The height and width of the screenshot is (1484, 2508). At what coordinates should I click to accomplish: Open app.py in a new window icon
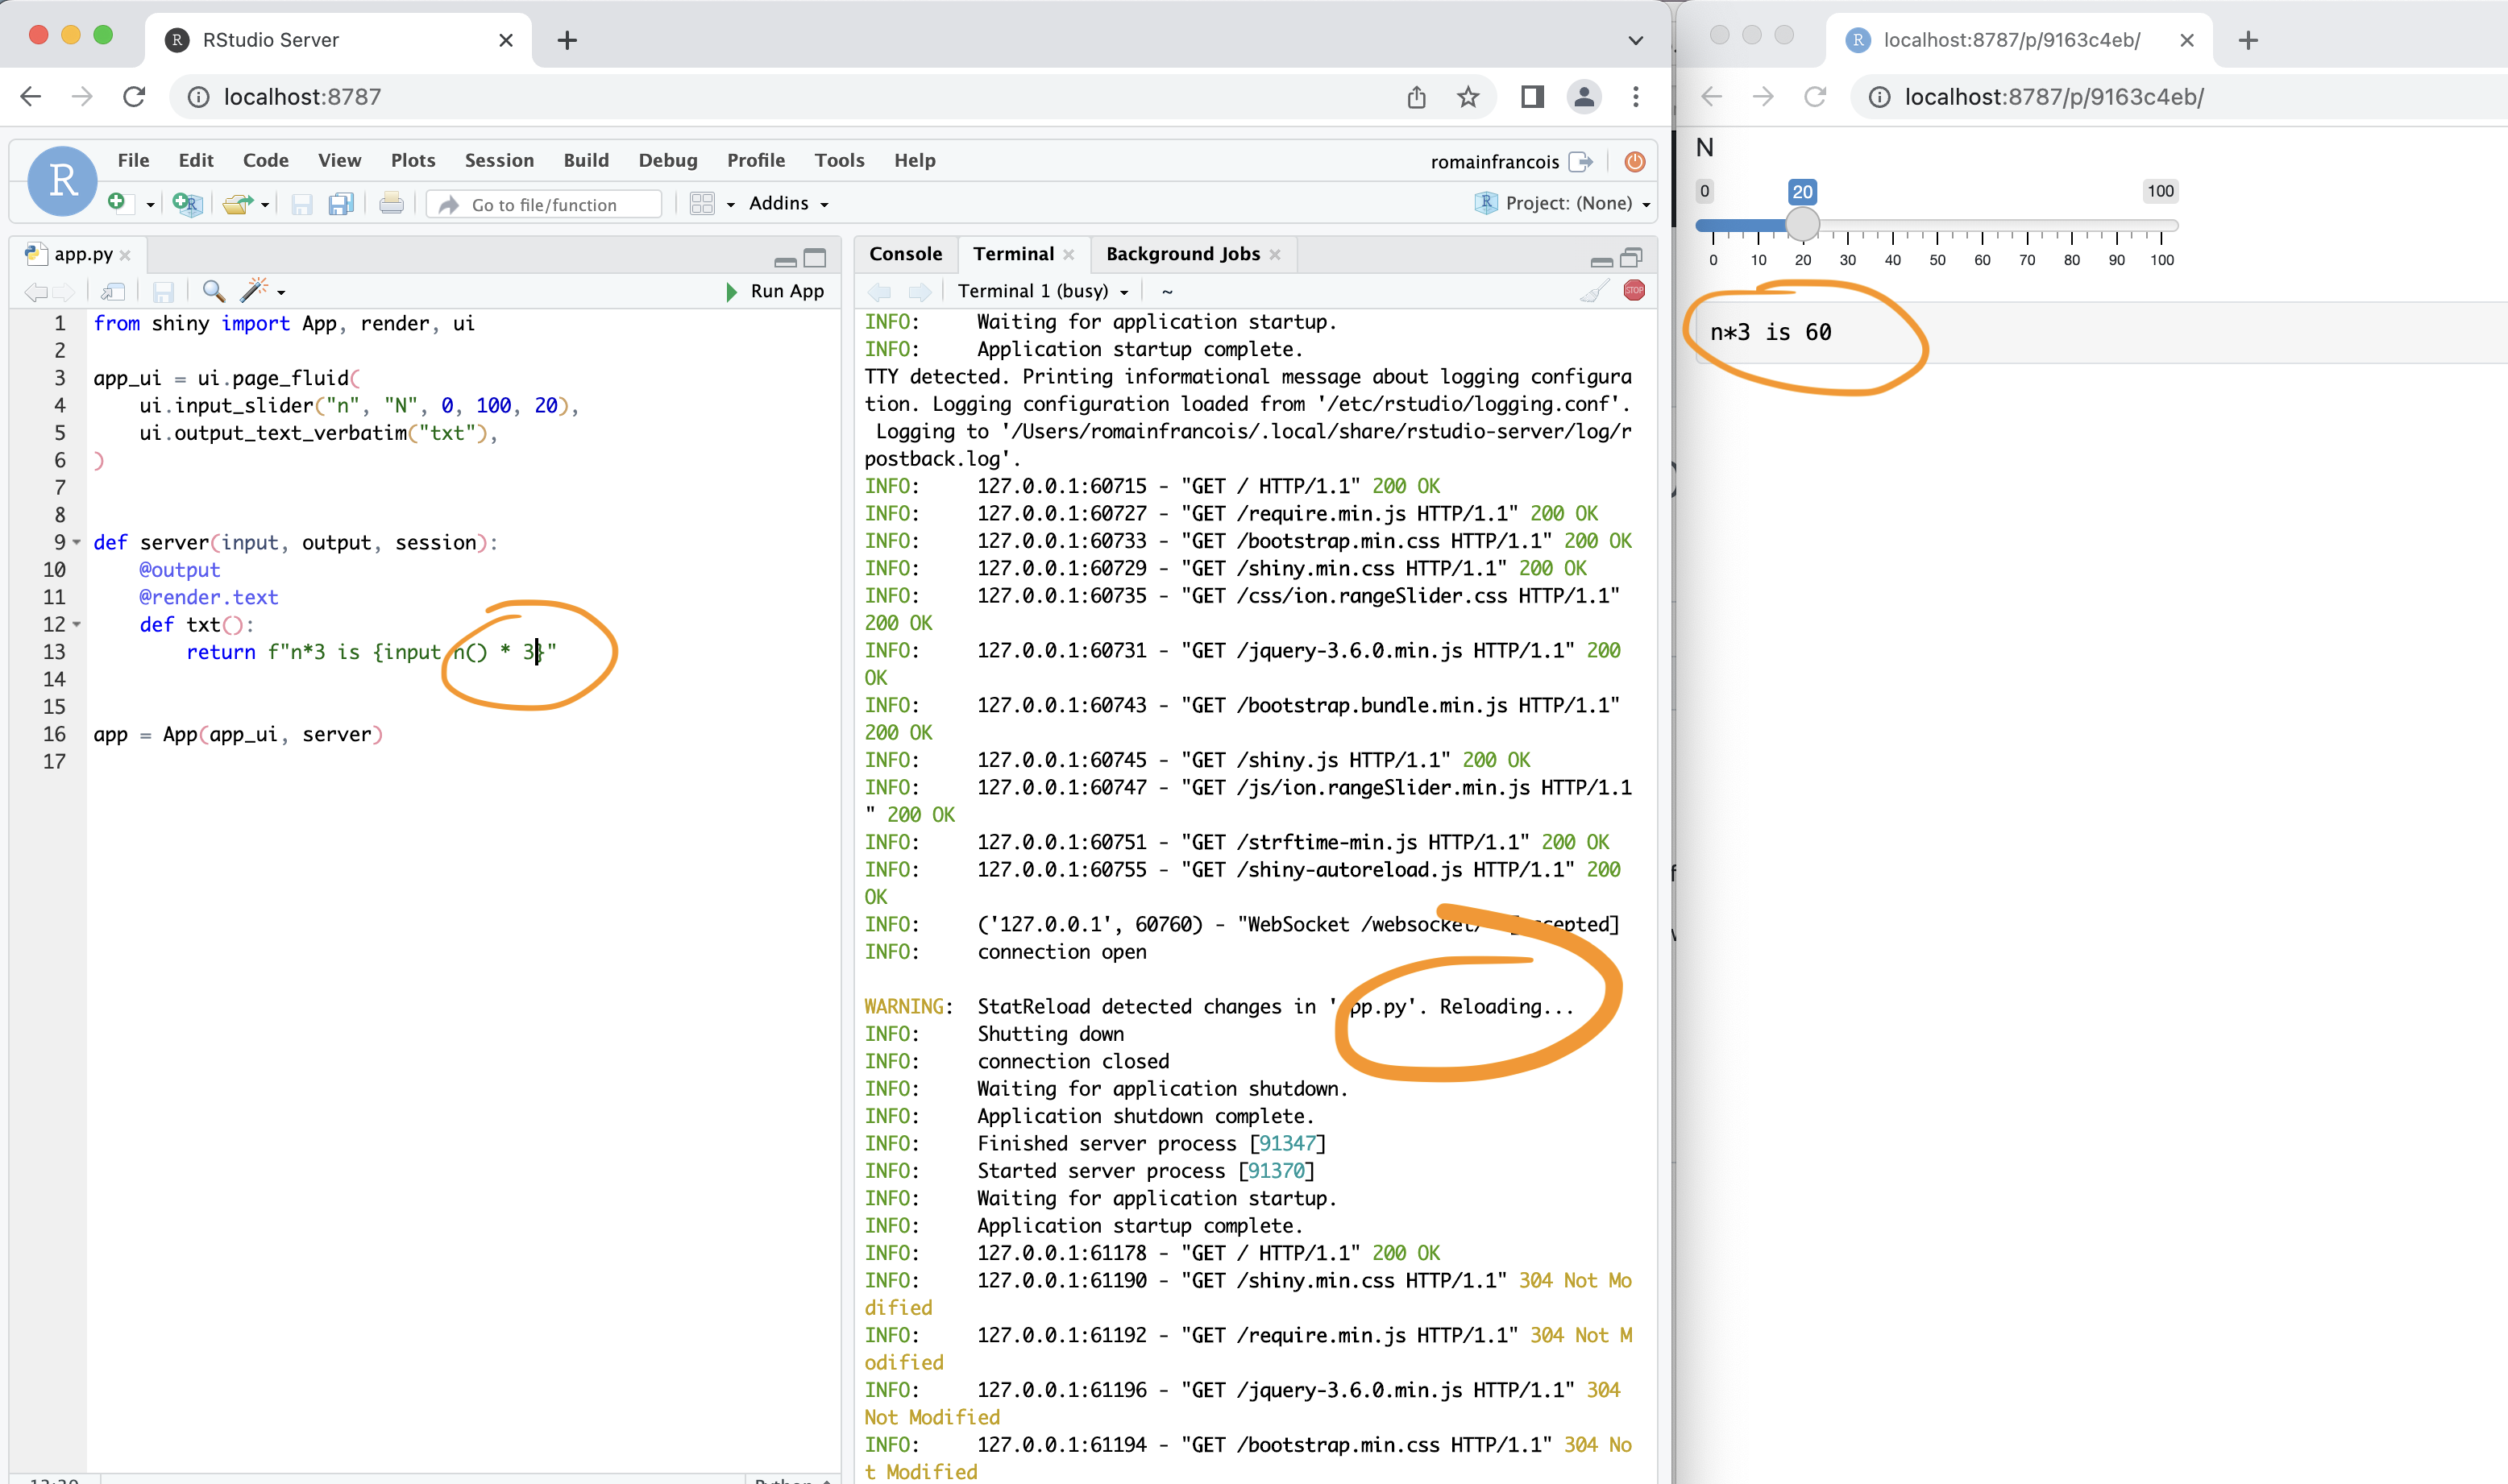point(113,291)
